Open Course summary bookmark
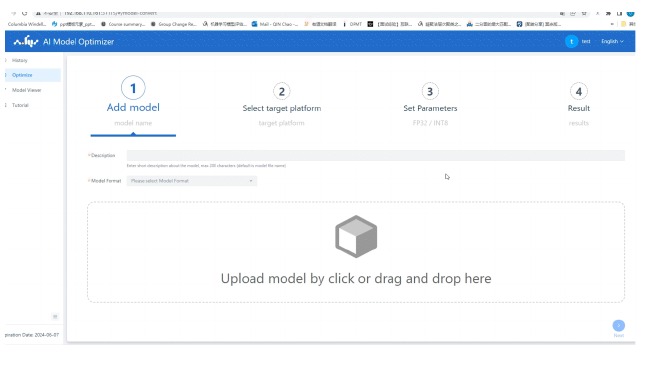 [123, 24]
